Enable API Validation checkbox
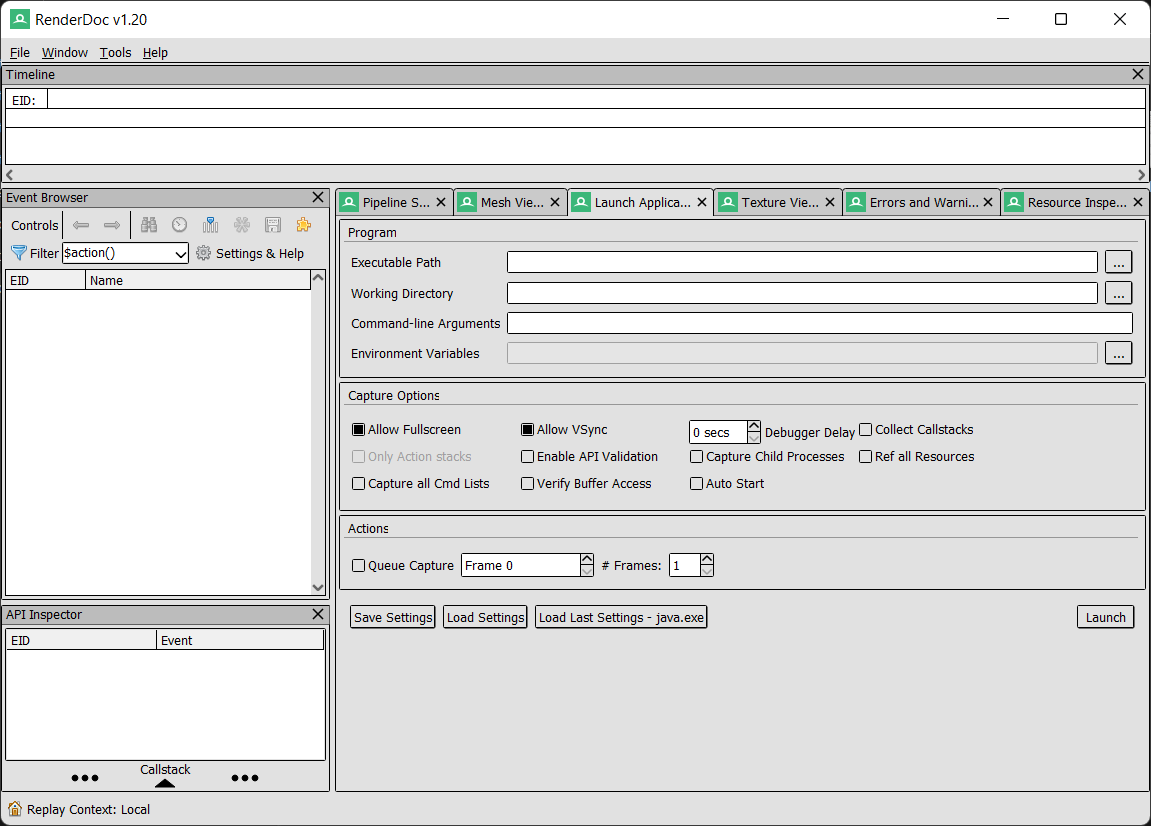1151x826 pixels. tap(528, 457)
